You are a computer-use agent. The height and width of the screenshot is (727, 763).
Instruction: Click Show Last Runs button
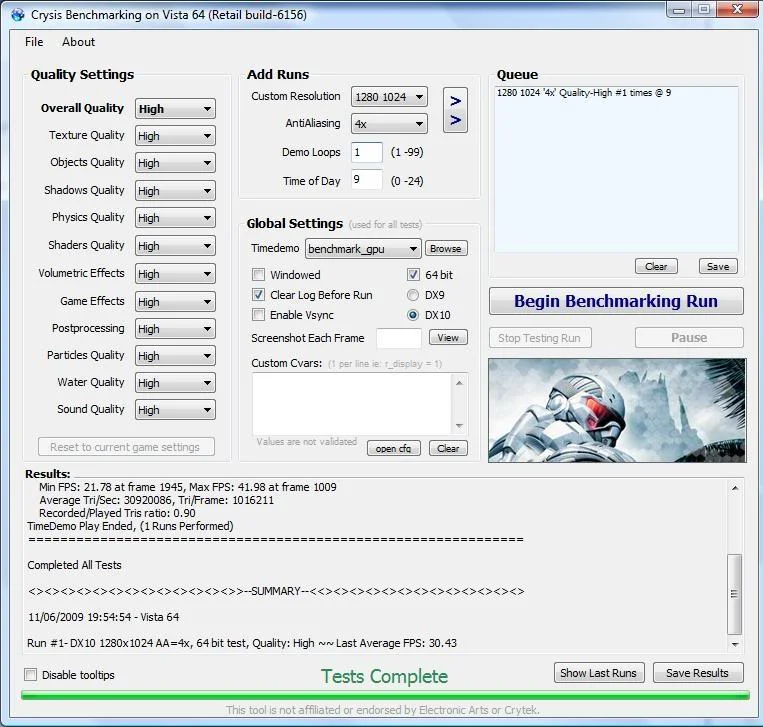point(599,672)
